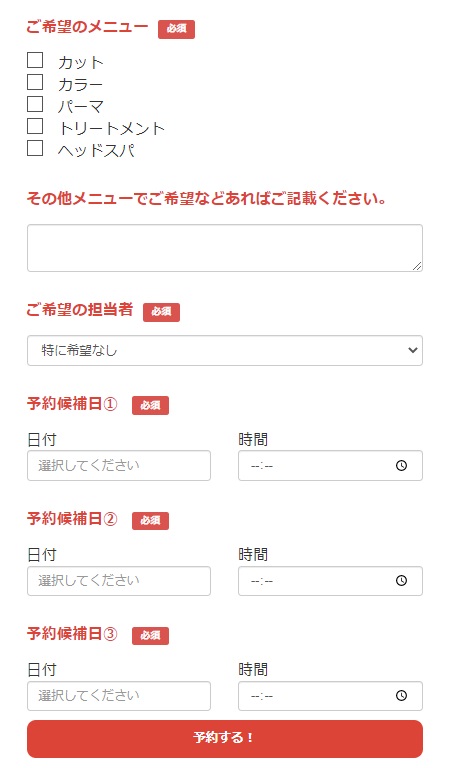This screenshot has width=450, height=768.
Task: Open the date picker for 予約候補日②
Action: (x=119, y=581)
